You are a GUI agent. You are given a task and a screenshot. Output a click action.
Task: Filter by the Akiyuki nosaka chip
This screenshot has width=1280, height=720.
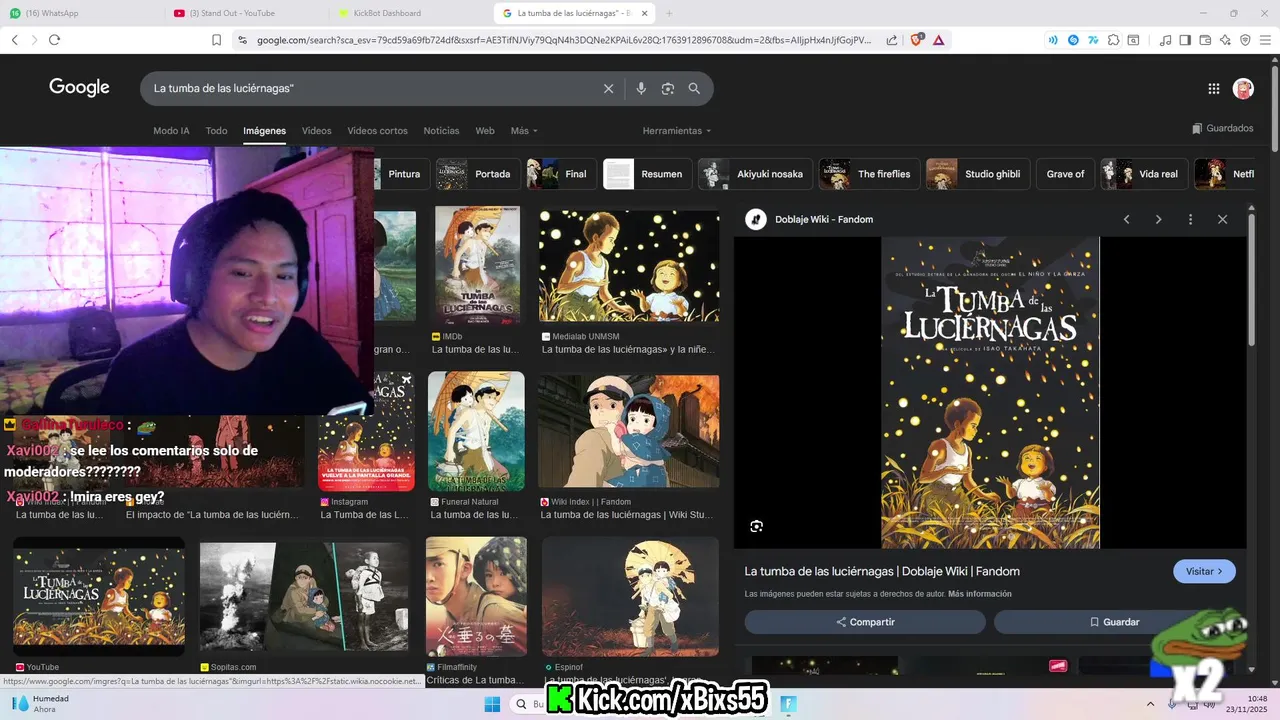(755, 174)
